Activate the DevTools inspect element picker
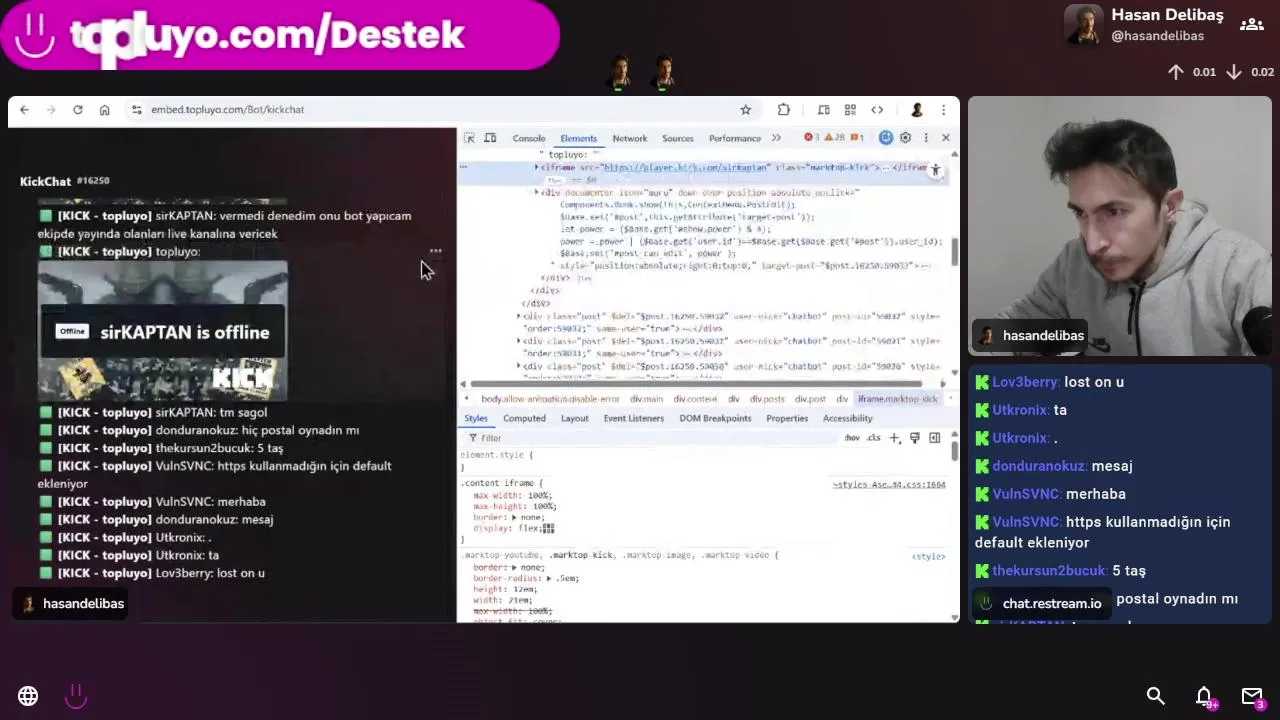Image resolution: width=1280 pixels, height=720 pixels. click(469, 138)
